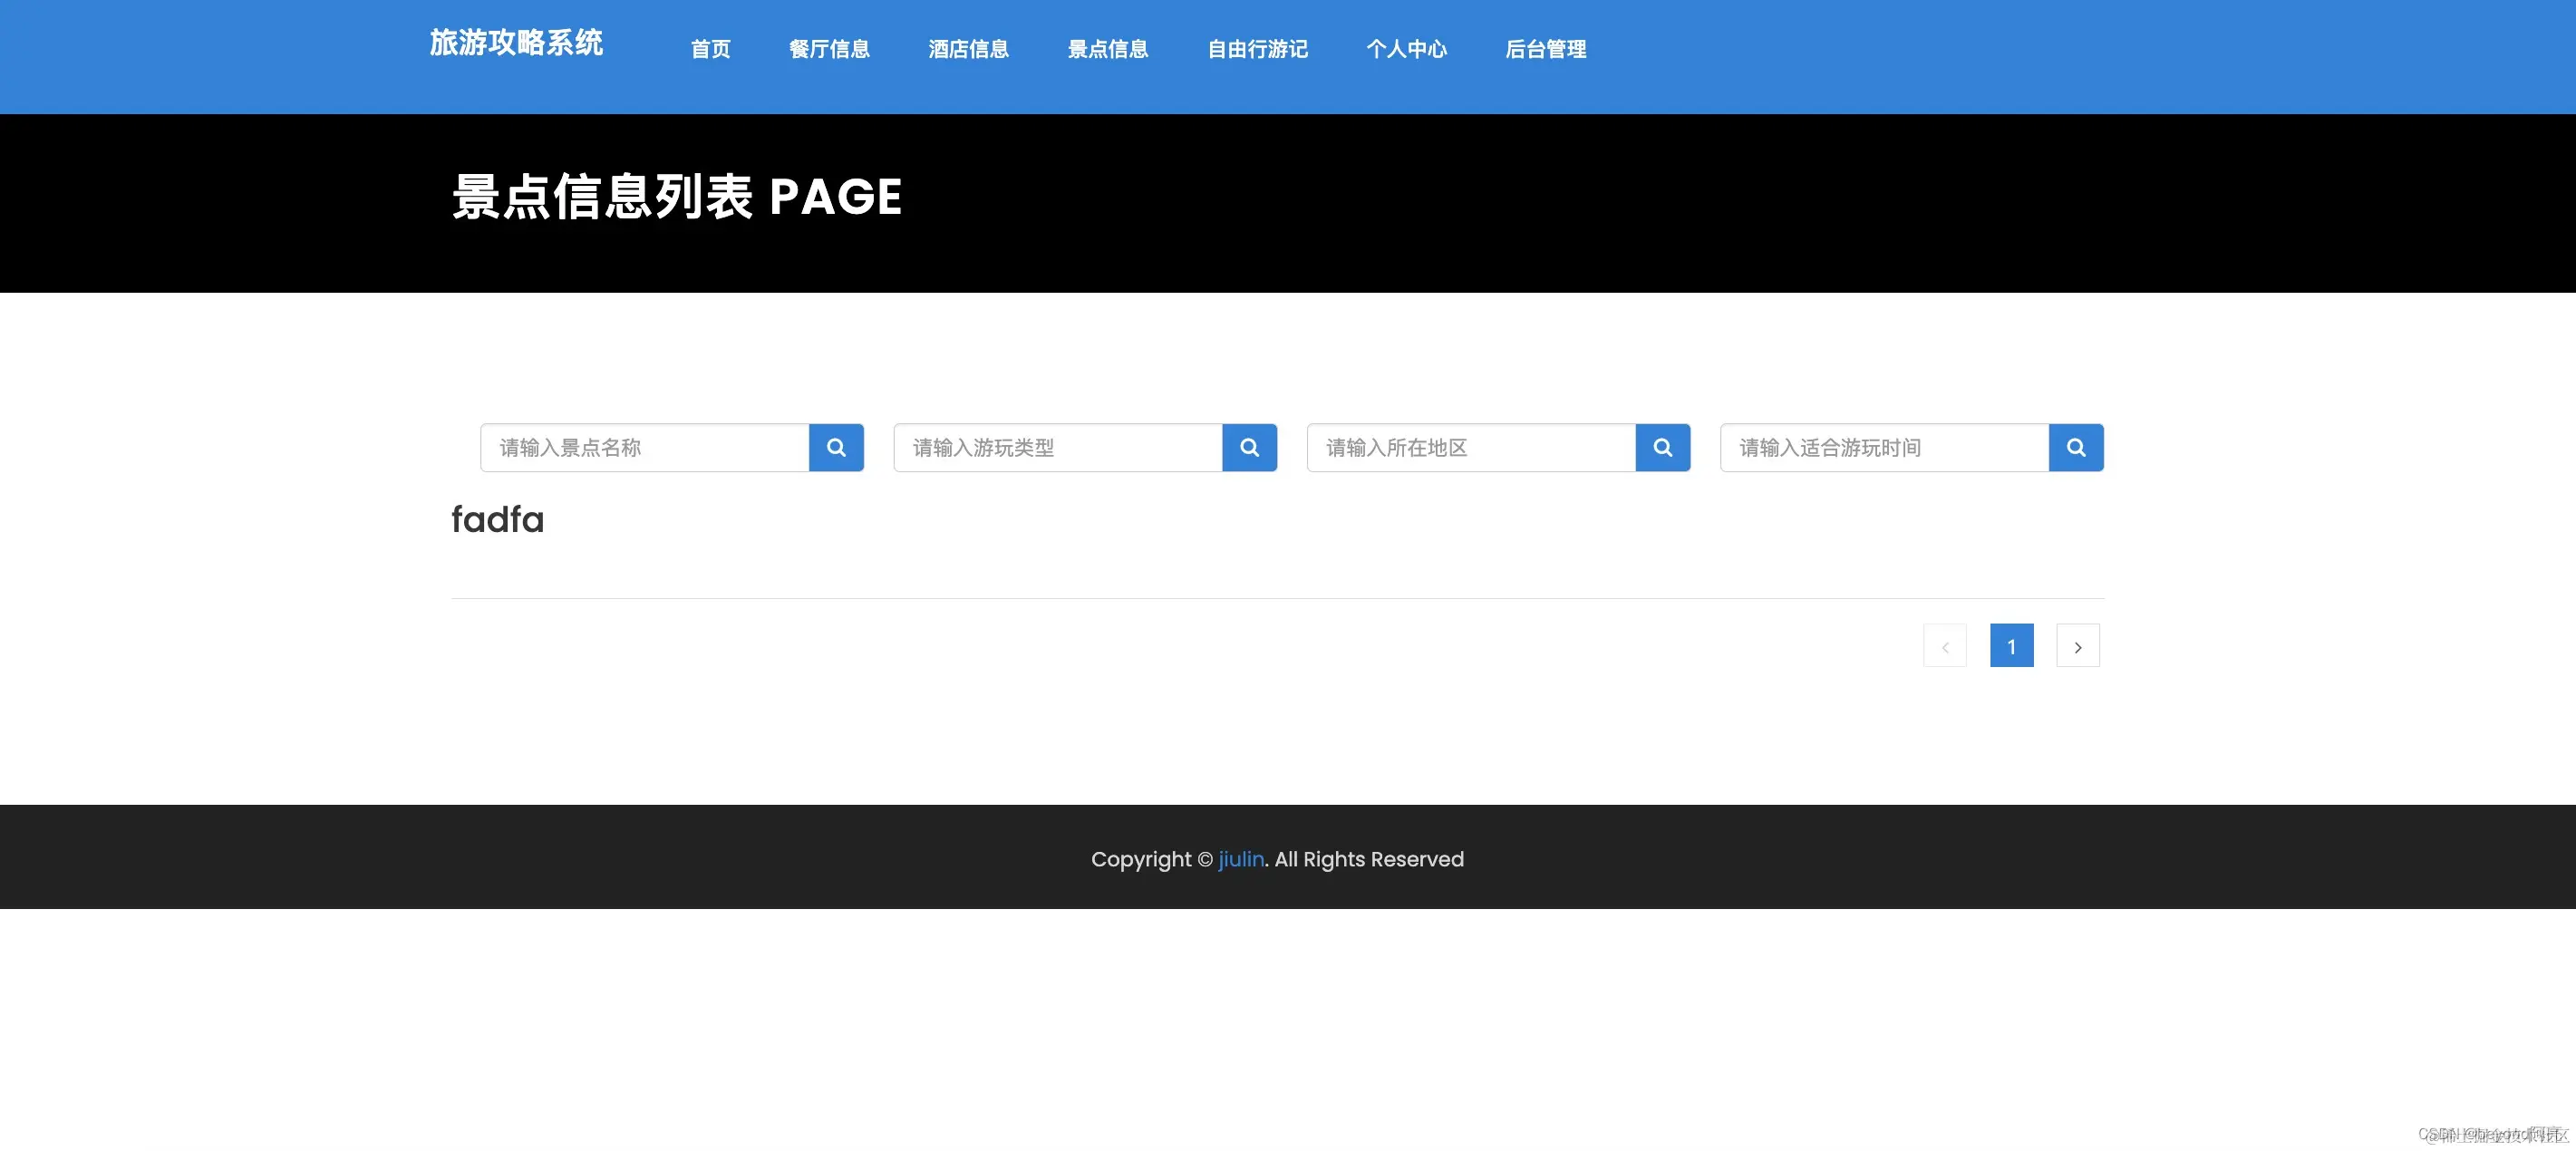Open 餐厅信息 menu item
Screen dimensions: 2576x1151
click(828, 49)
